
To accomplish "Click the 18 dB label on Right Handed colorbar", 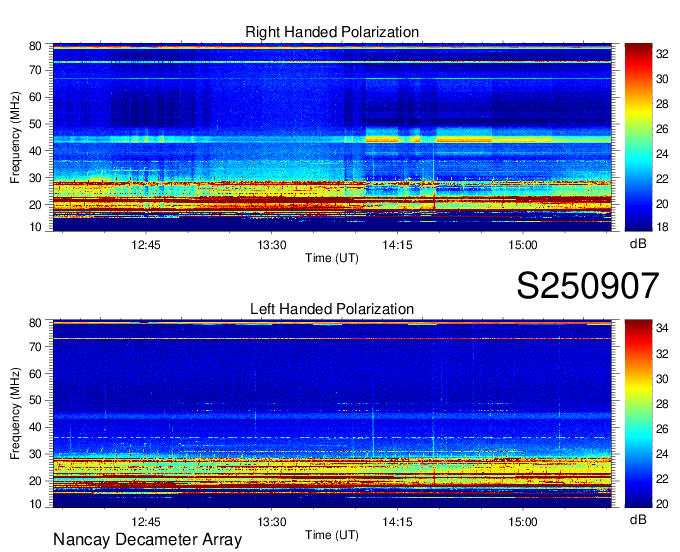I will pos(662,227).
